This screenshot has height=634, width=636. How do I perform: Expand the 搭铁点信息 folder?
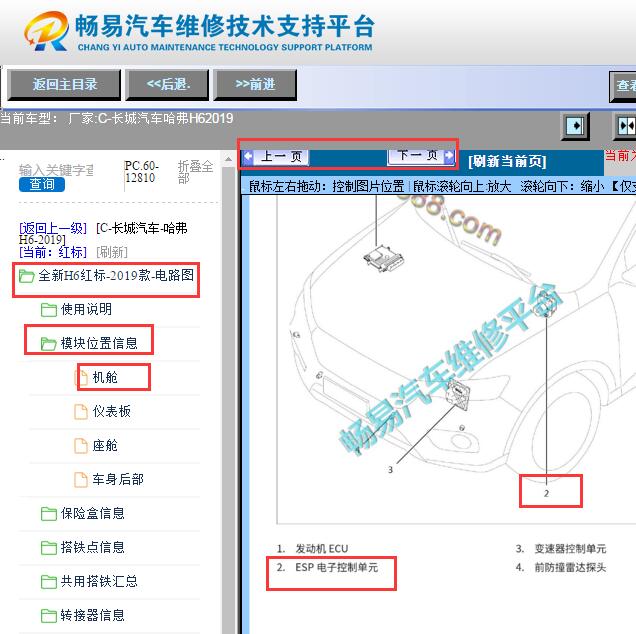coord(92,548)
